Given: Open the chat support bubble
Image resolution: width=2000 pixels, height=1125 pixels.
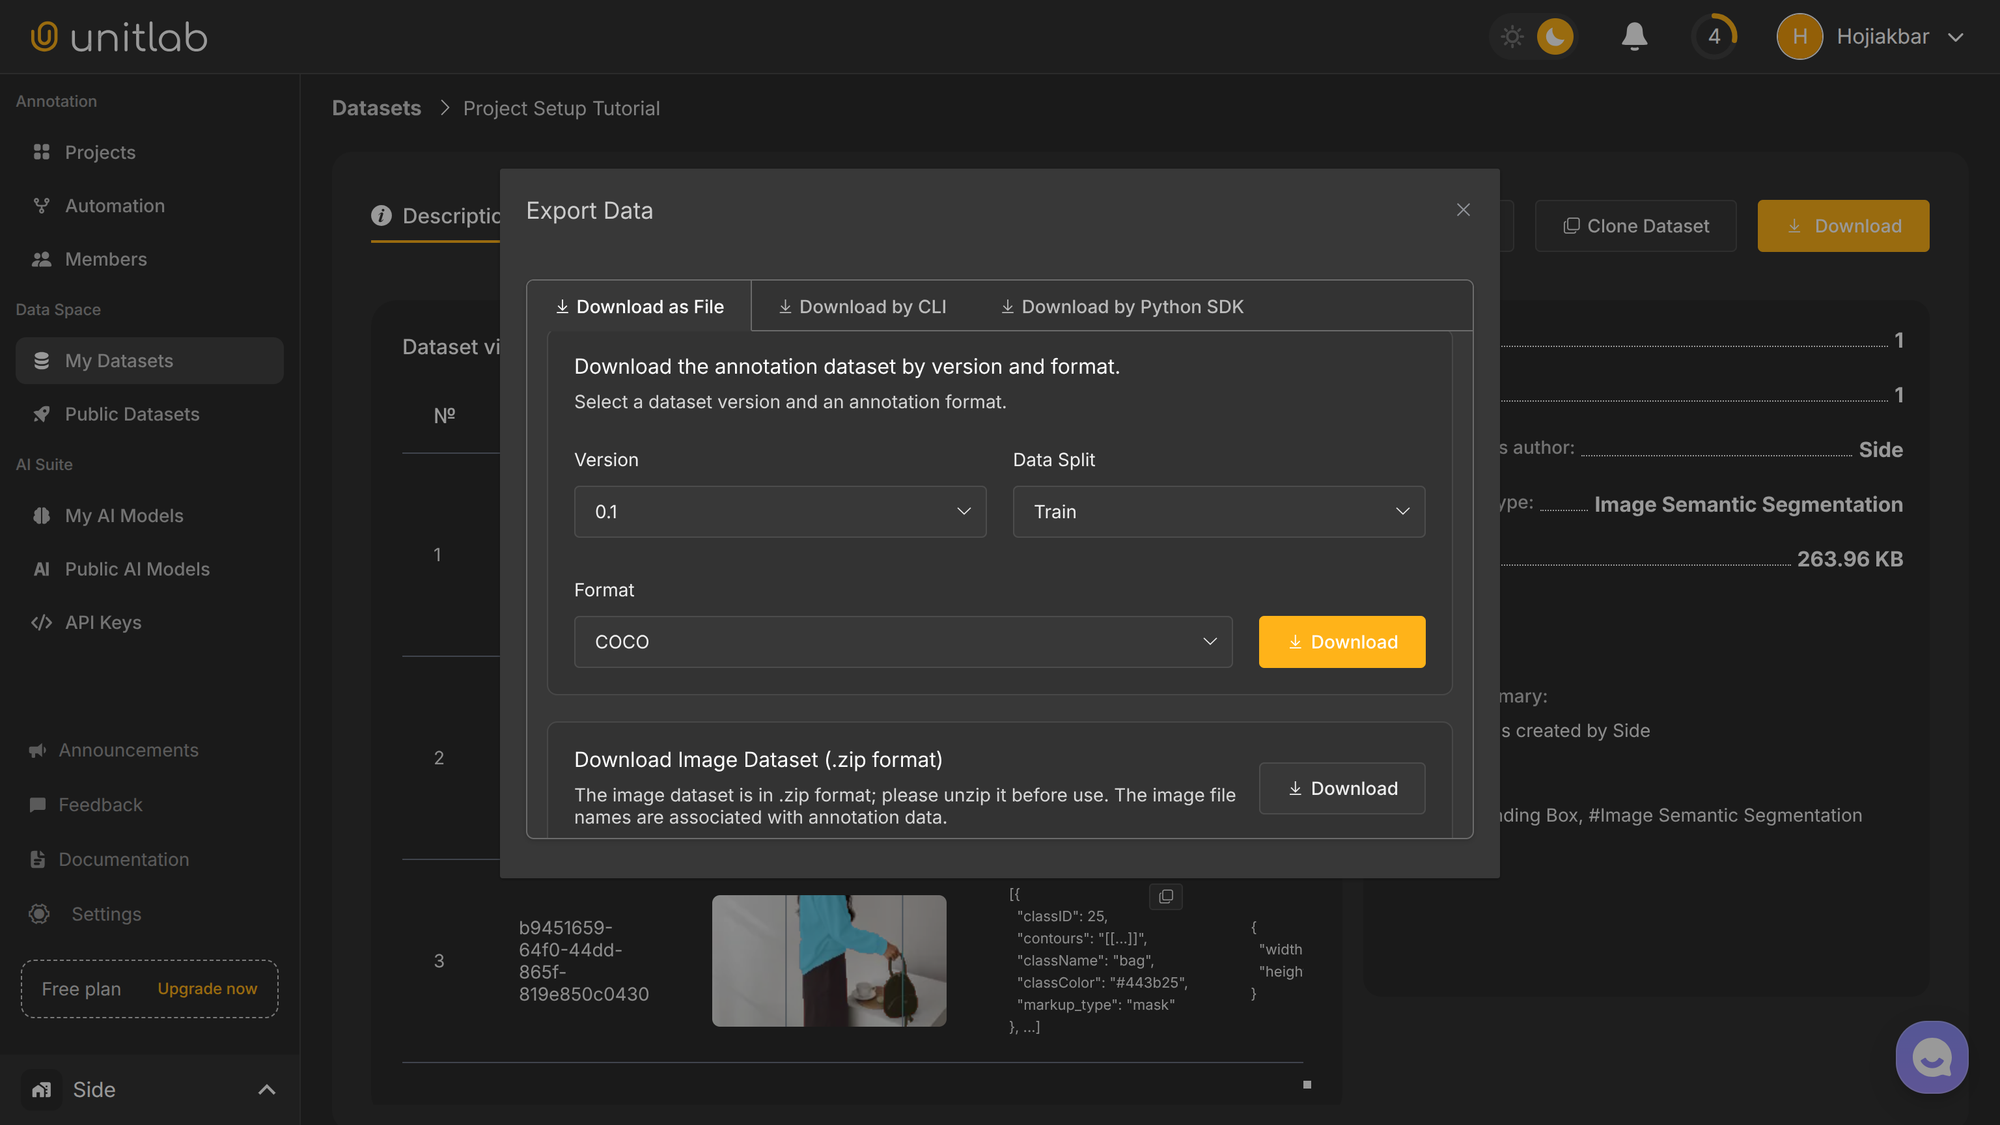Looking at the screenshot, I should tap(1931, 1057).
